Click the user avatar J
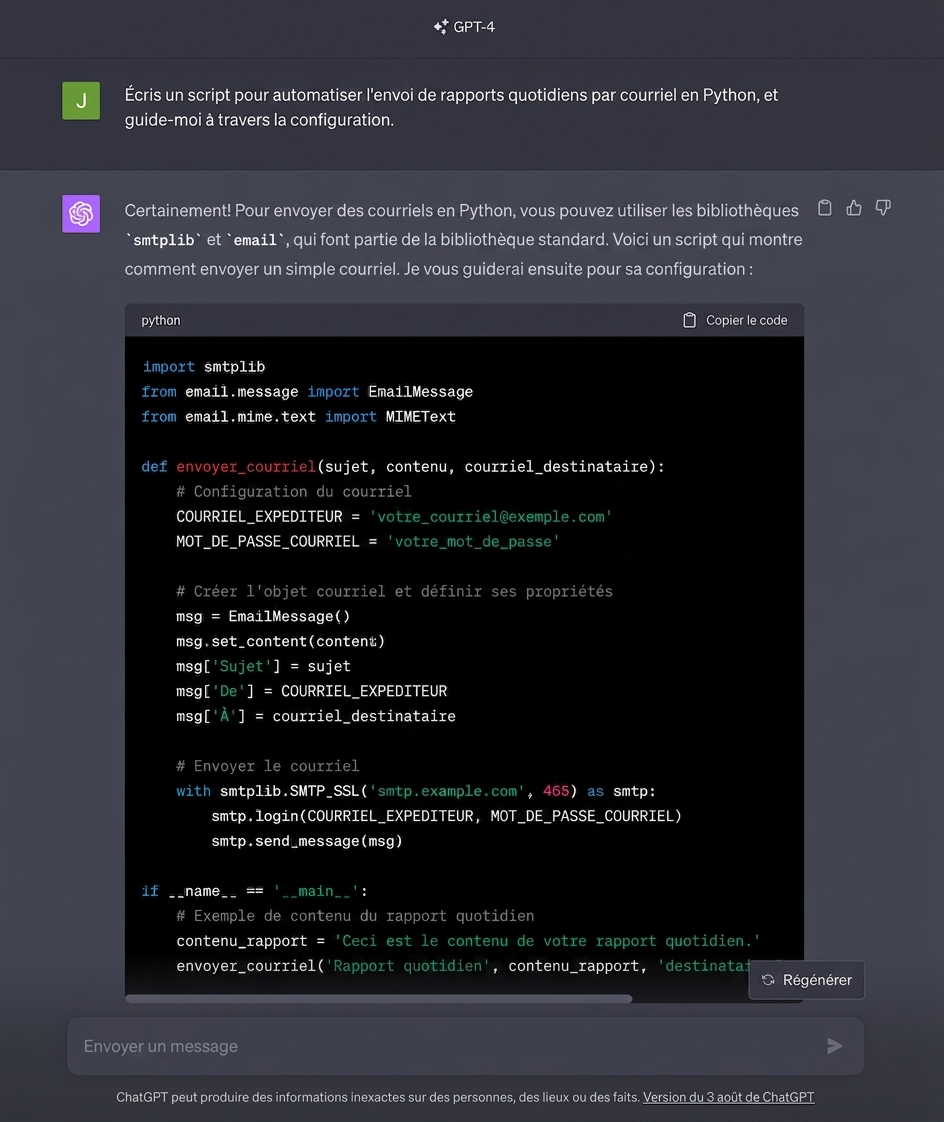This screenshot has height=1122, width=944. 81,101
